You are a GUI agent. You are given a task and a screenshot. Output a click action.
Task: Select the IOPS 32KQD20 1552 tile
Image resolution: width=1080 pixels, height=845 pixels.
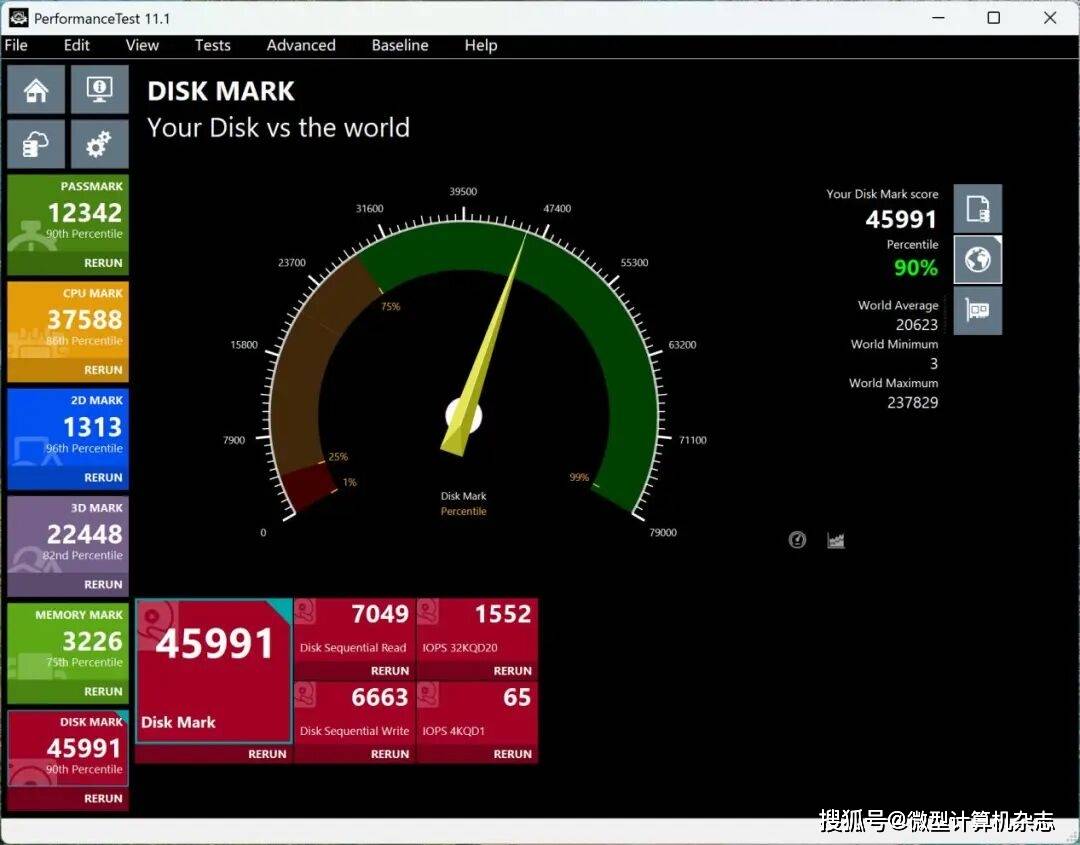477,630
